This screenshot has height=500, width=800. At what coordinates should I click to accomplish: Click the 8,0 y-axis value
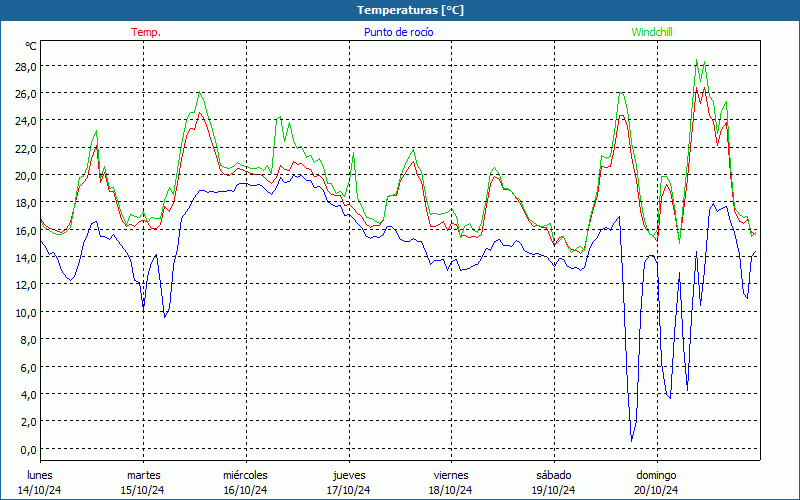coord(28,339)
